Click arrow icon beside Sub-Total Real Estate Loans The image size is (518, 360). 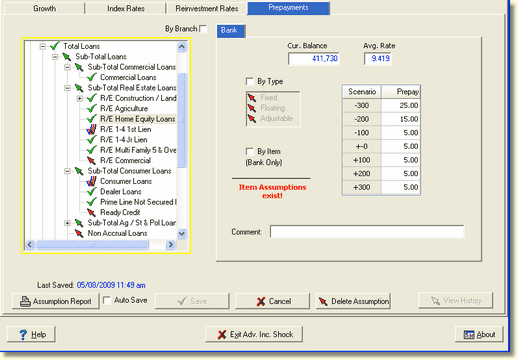79,88
